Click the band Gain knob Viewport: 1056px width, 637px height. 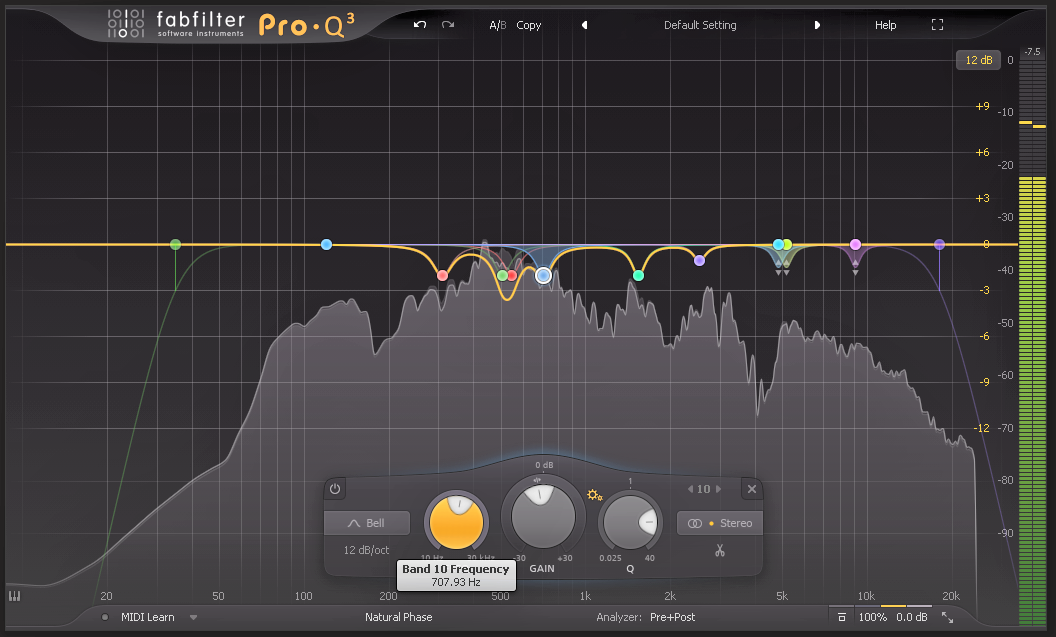click(543, 517)
